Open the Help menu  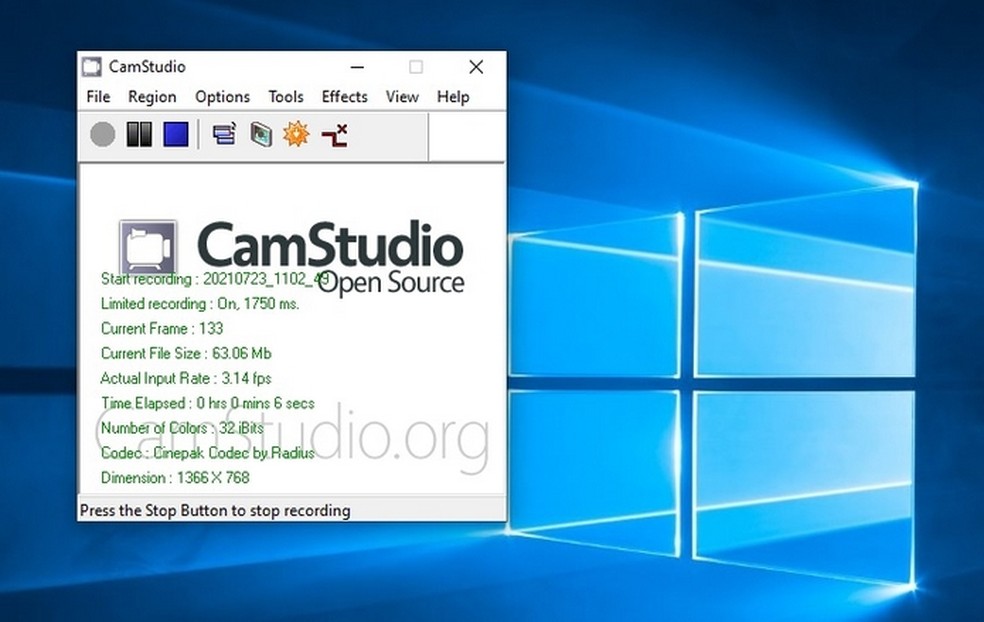[453, 97]
